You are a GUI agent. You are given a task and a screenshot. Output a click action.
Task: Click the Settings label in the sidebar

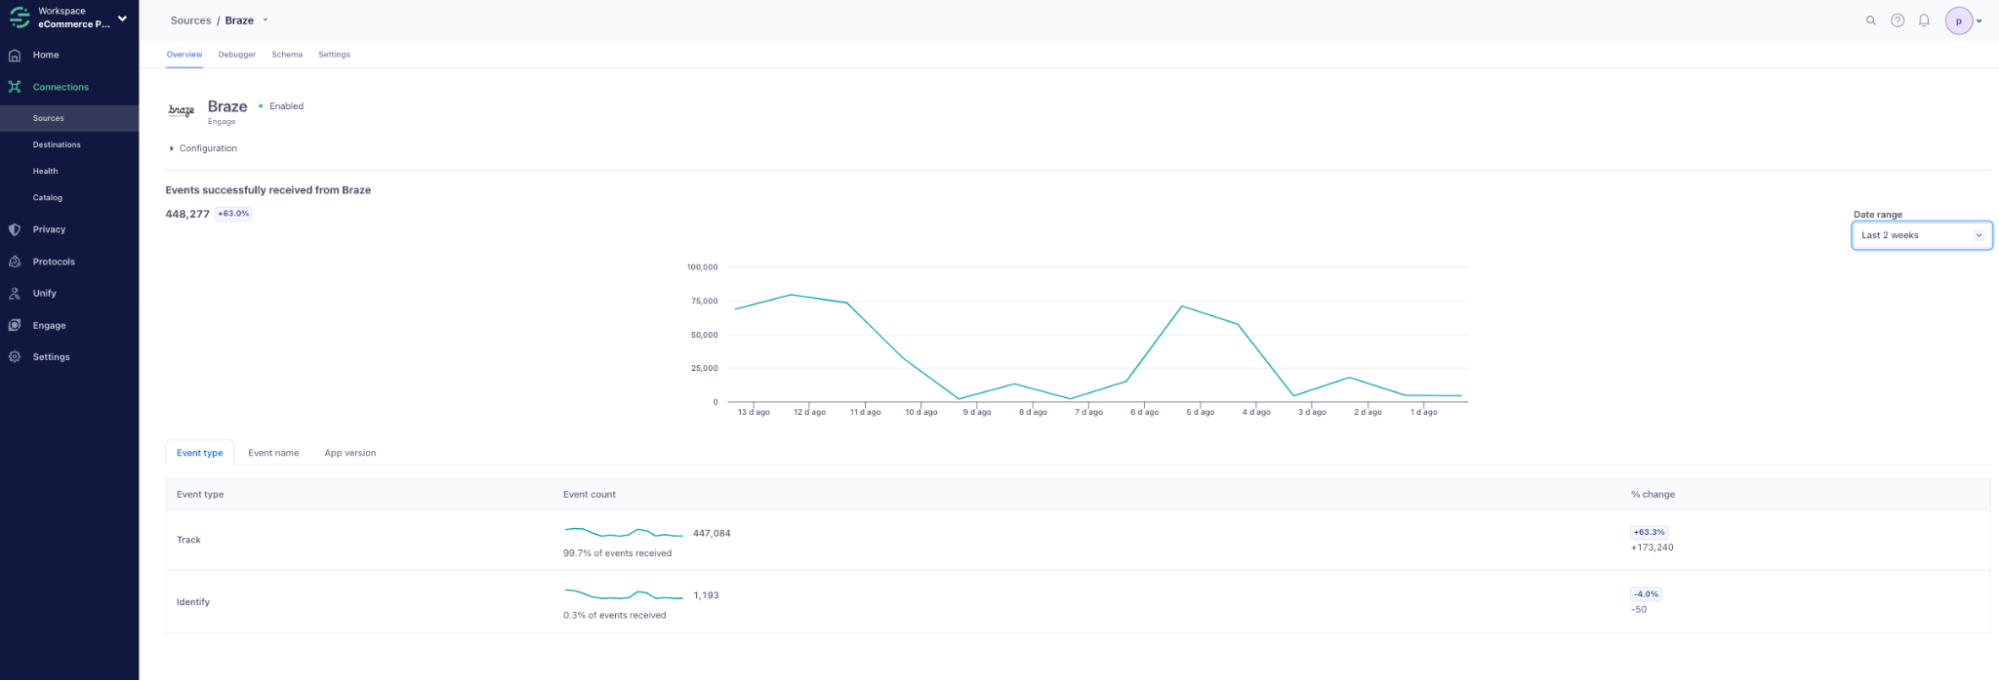tap(51, 357)
